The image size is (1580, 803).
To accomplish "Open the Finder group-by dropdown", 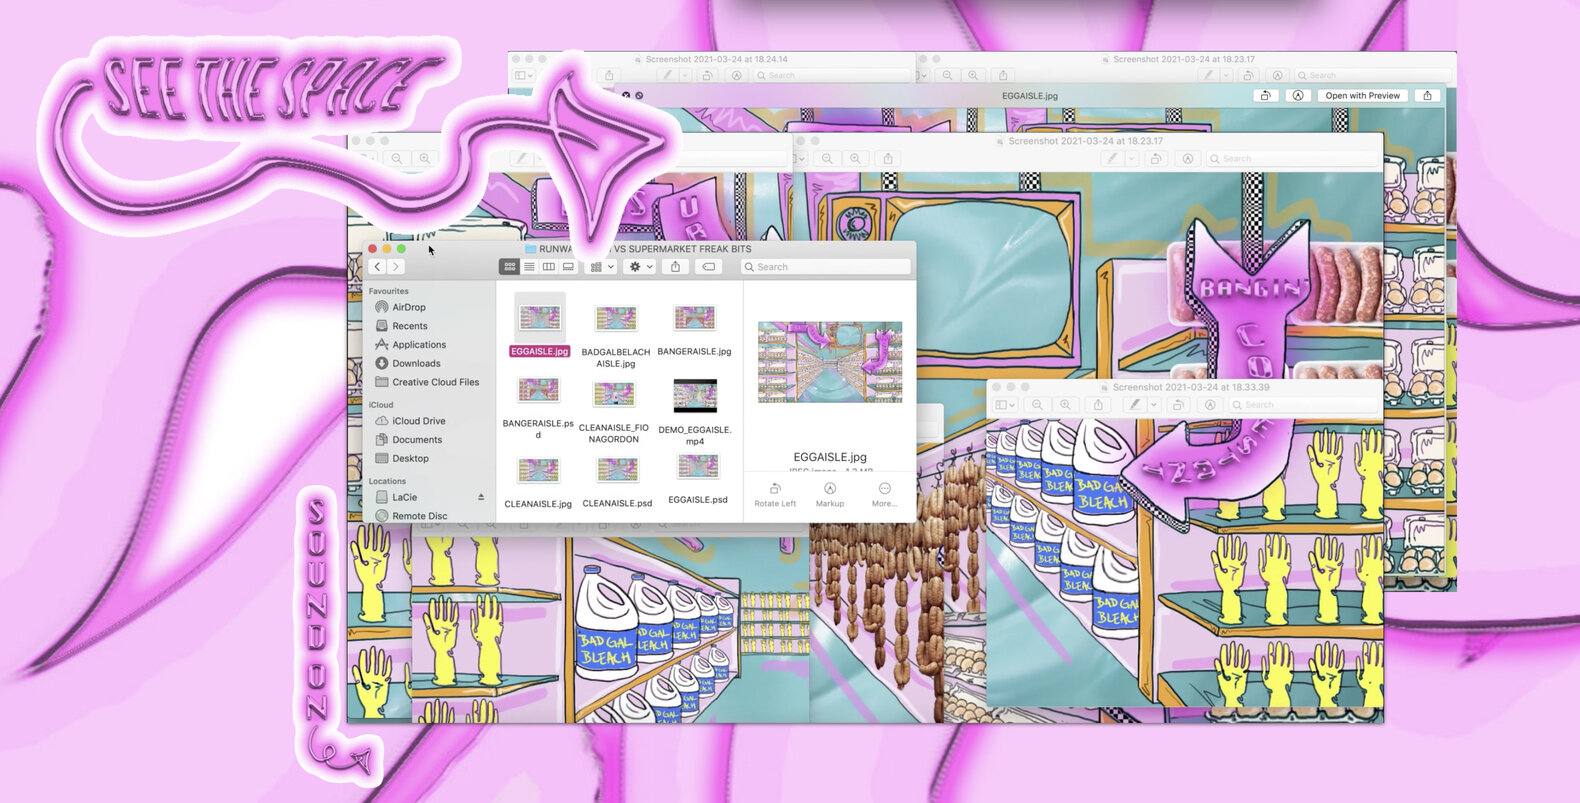I will point(602,267).
